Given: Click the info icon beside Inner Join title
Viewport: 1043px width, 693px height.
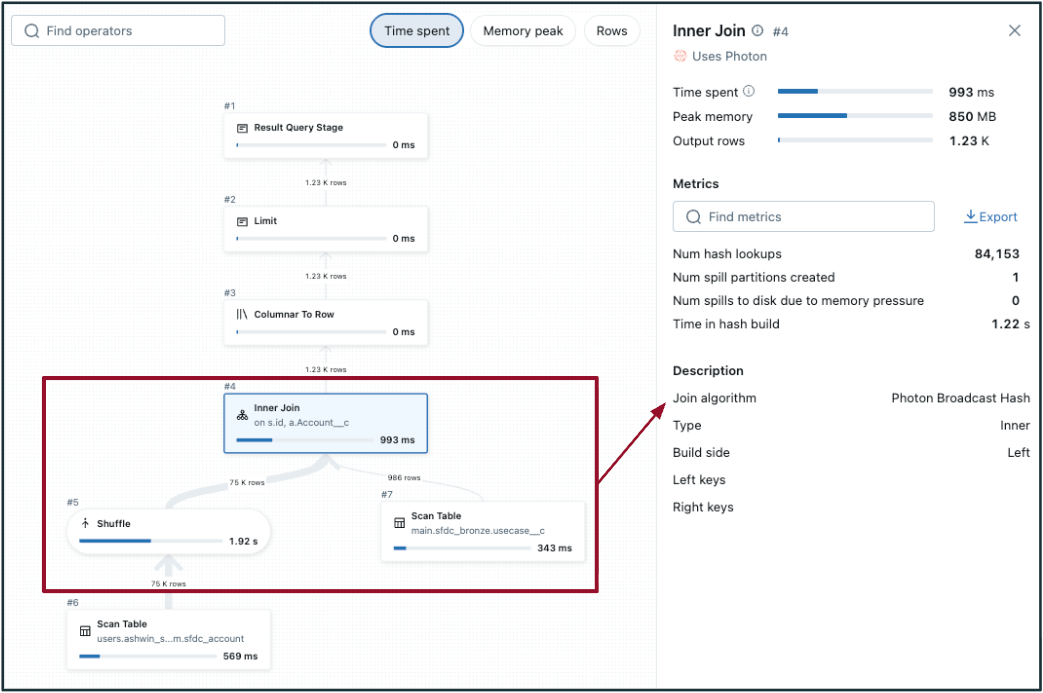Looking at the screenshot, I should tap(757, 31).
